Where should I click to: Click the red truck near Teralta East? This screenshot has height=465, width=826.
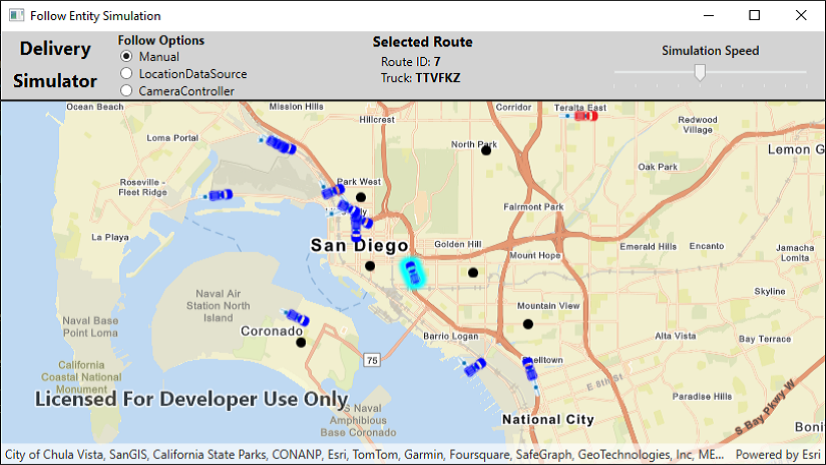585,116
